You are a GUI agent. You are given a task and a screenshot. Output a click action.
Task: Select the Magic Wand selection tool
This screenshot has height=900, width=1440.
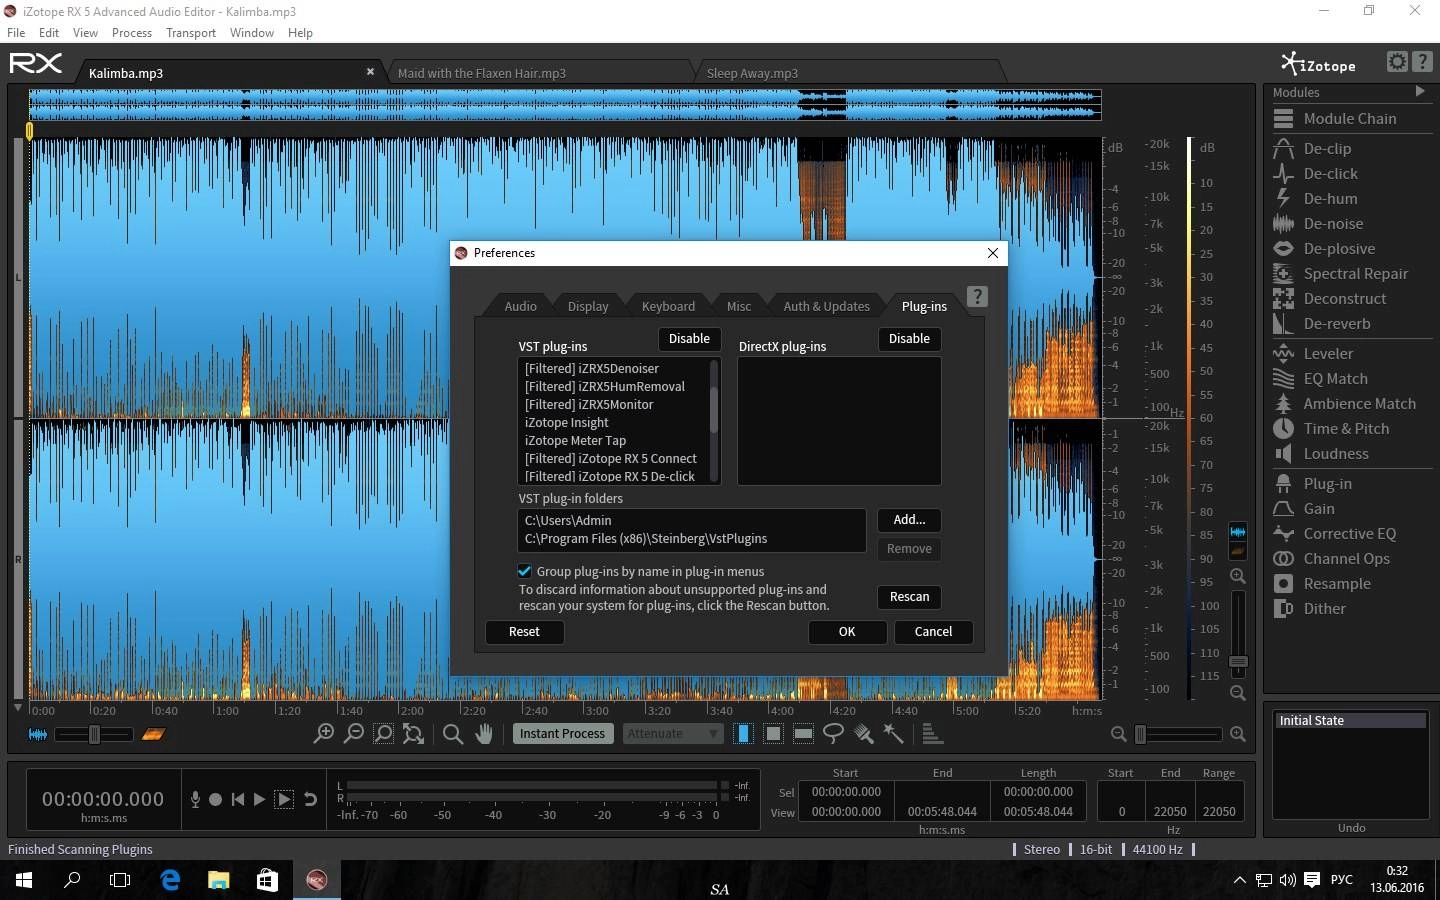[894, 734]
